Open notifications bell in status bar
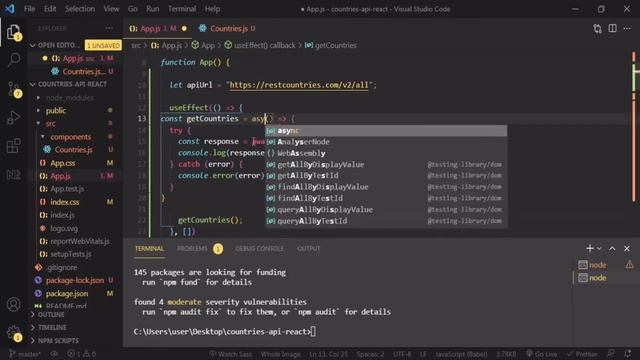The height and width of the screenshot is (360, 640). tap(628, 354)
